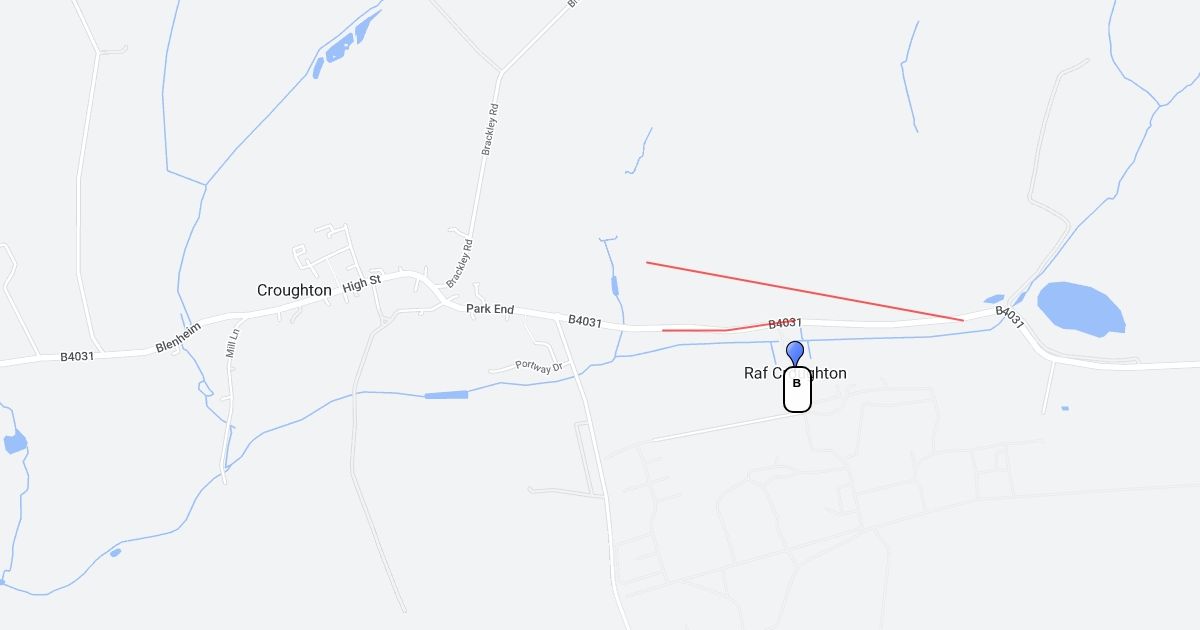Select the B label badge under the pin
The image size is (1200, 630).
(797, 390)
